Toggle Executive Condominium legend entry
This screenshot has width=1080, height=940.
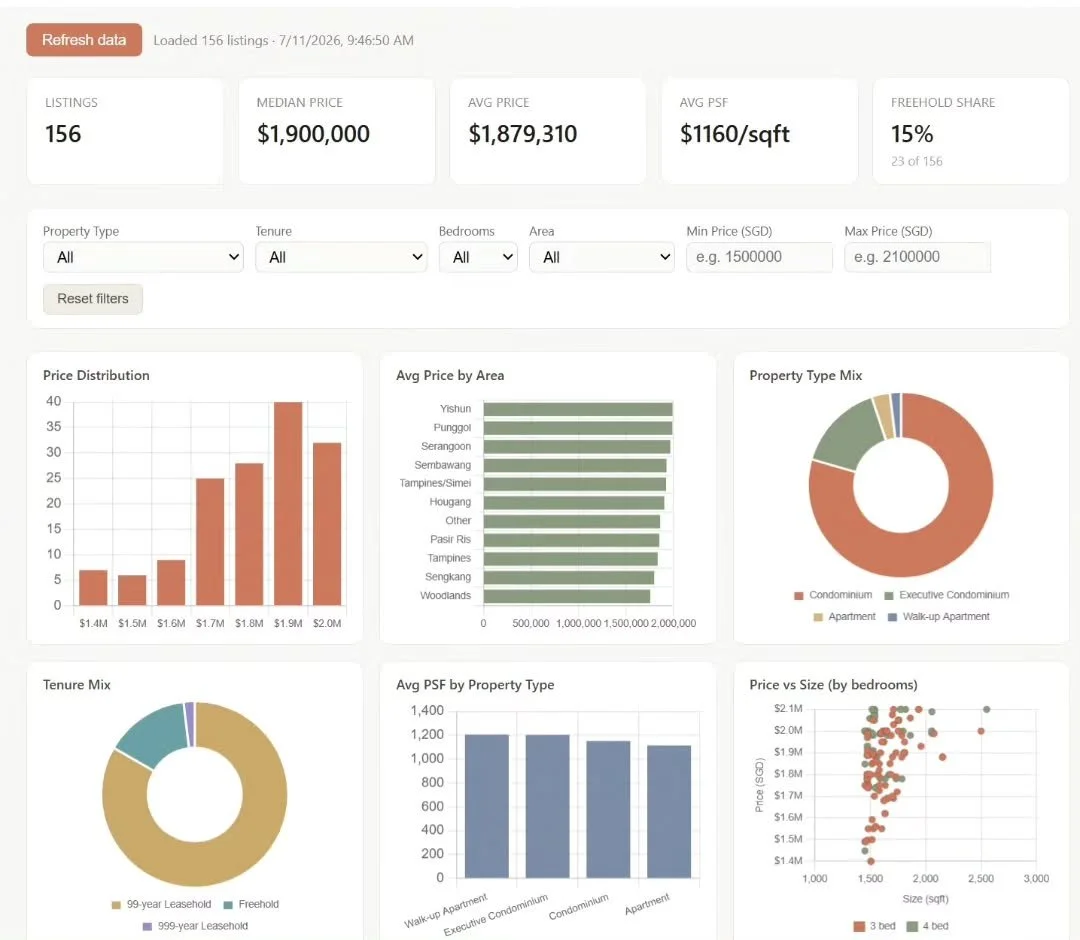pyautogui.click(x=946, y=595)
